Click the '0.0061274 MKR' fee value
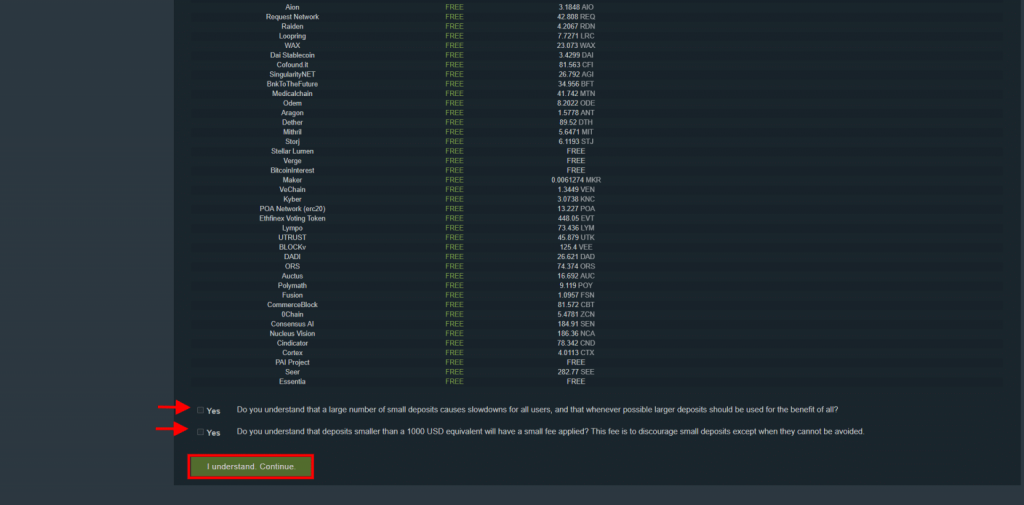Viewport: 1024px width, 505px height. click(x=575, y=180)
